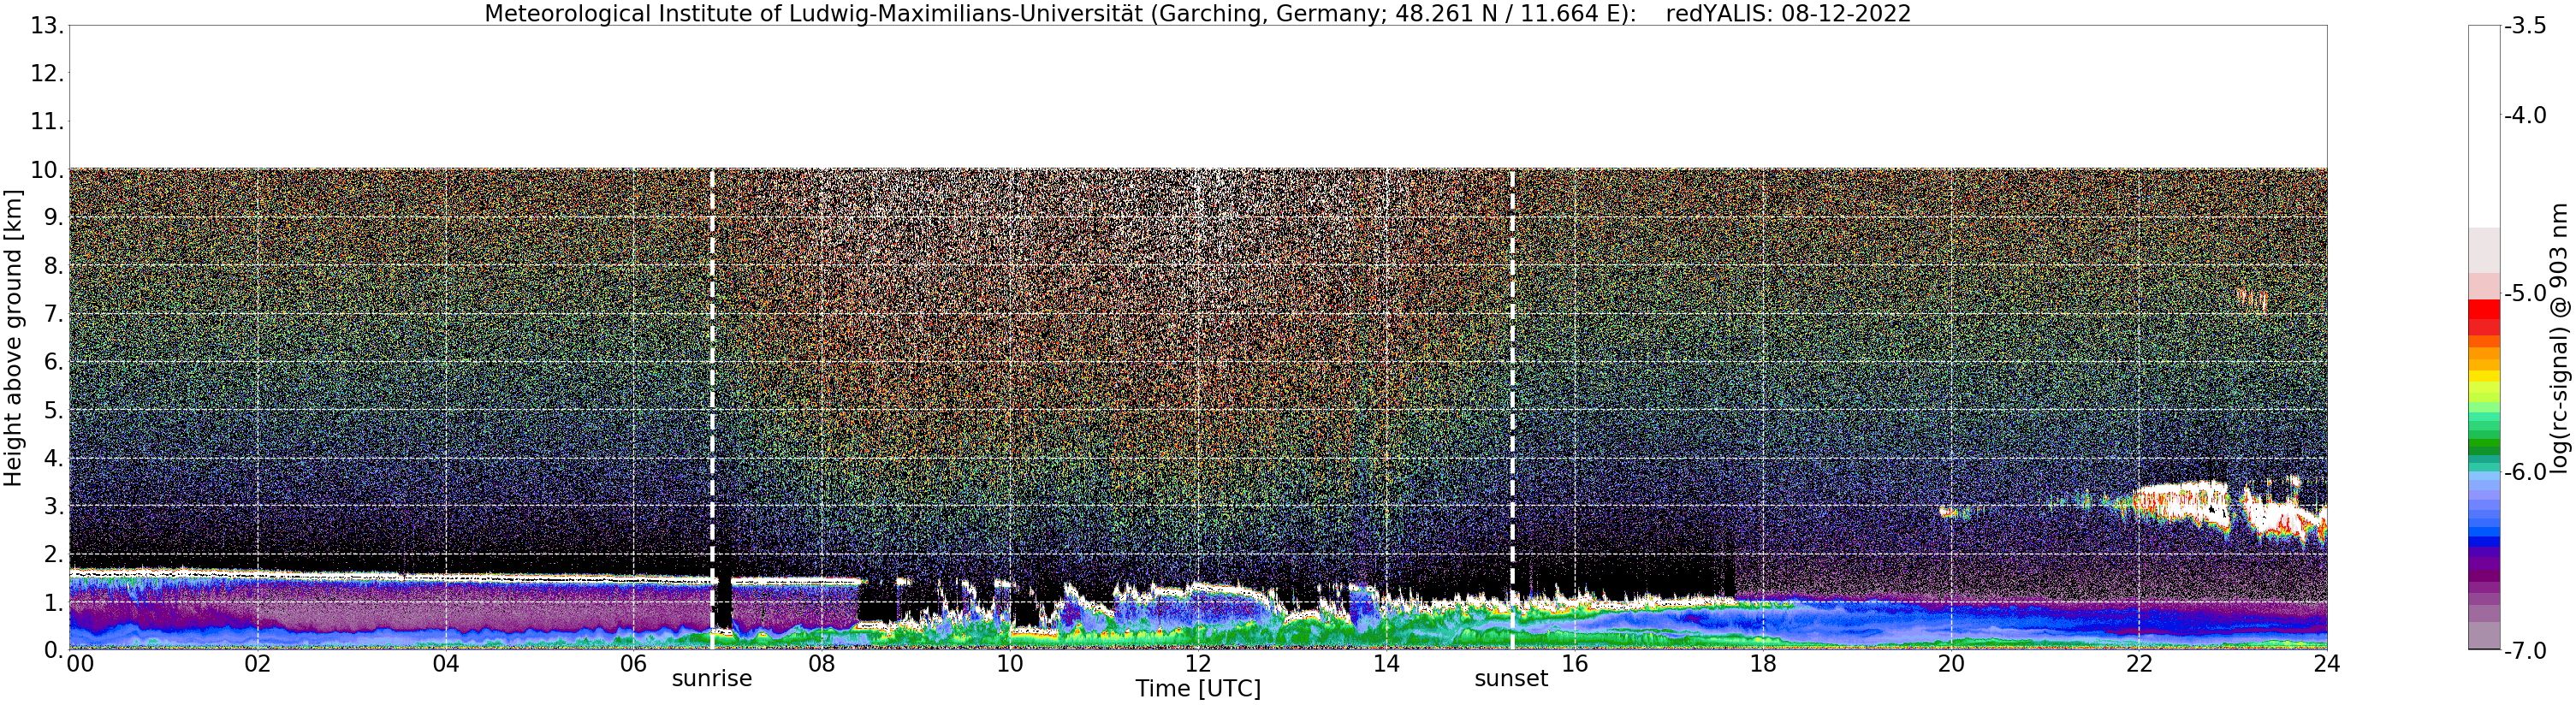Click the '14' time axis tick label
The image size is (2576, 705).
pyautogui.click(x=1386, y=664)
